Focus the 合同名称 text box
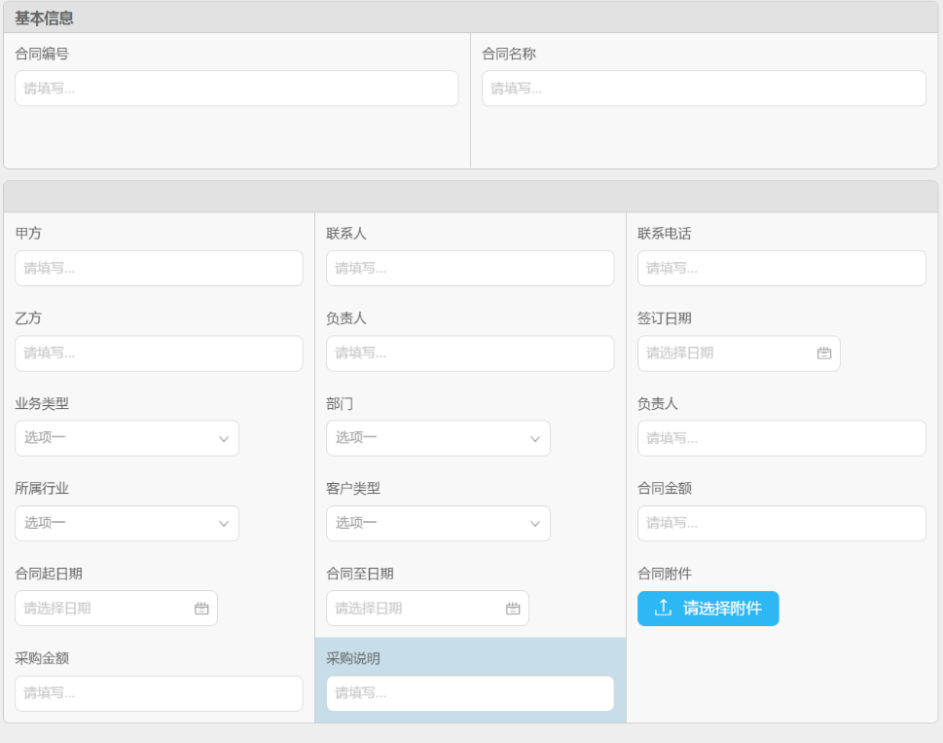The width and height of the screenshot is (943, 743). (704, 88)
